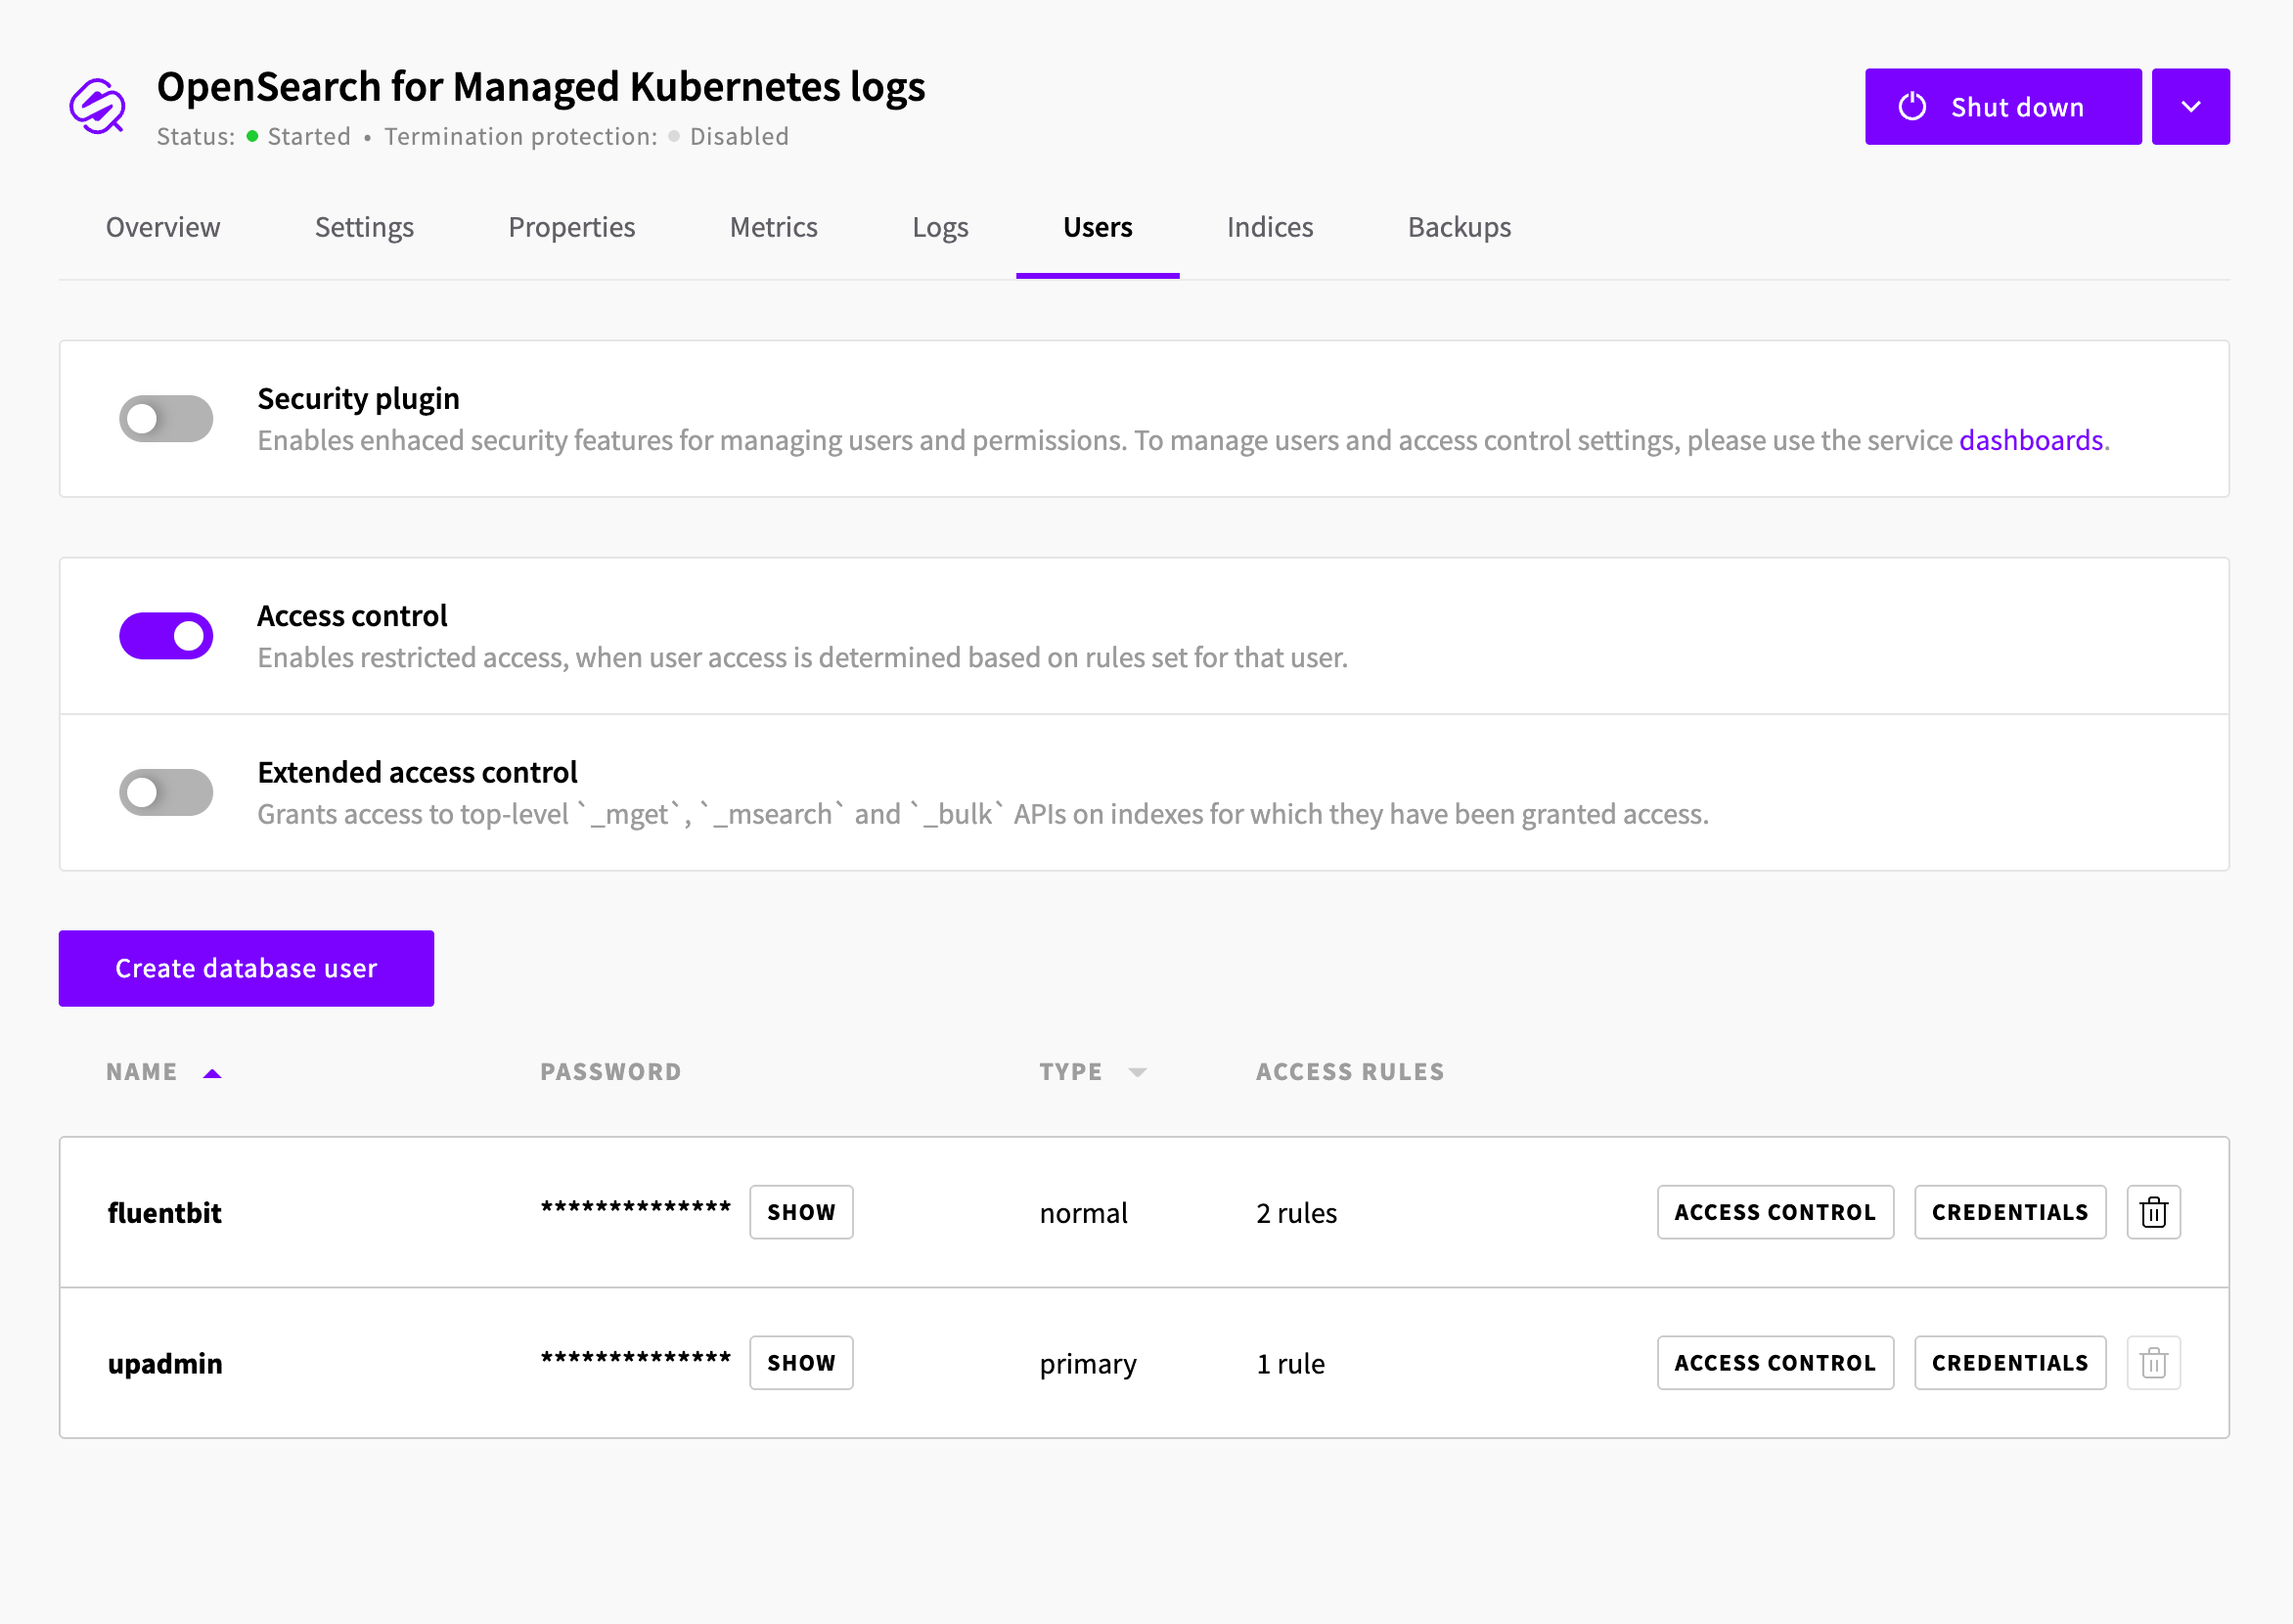
Task: Click the '1 rule' access rules cell
Action: pyautogui.click(x=1290, y=1364)
